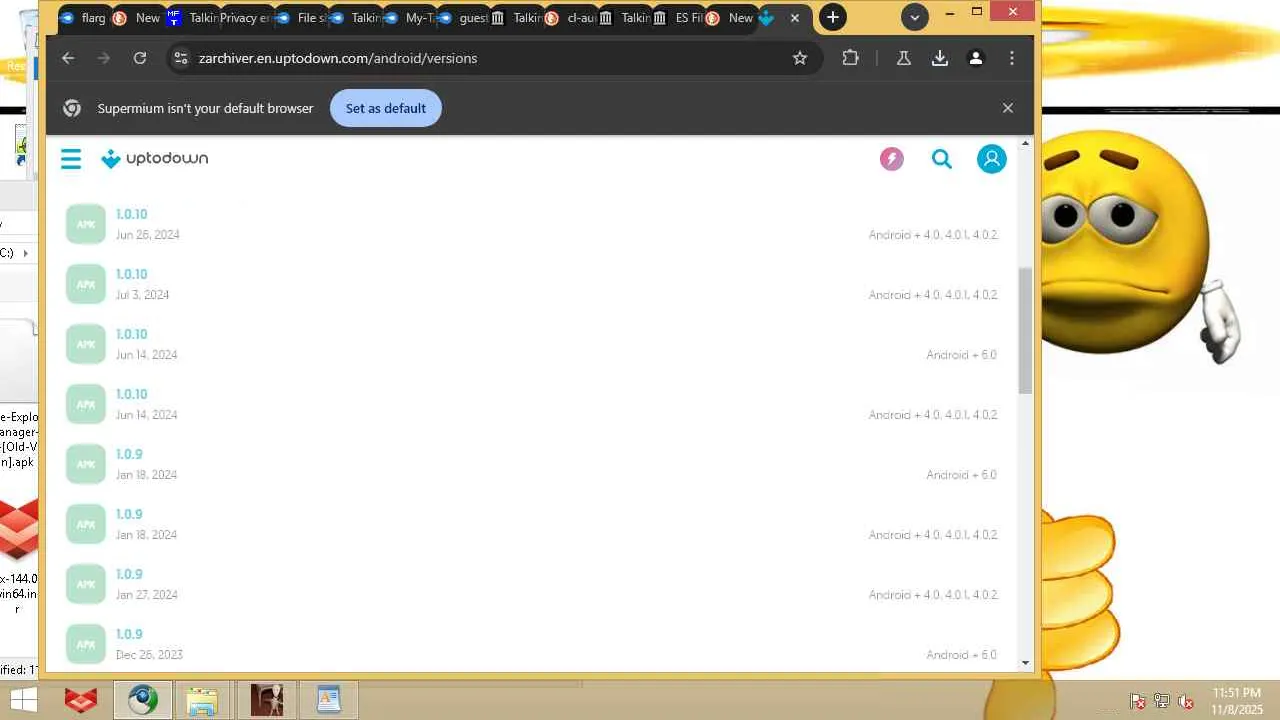This screenshot has height=720, width=1280.
Task: Open Uptodown site search
Action: (x=942, y=159)
